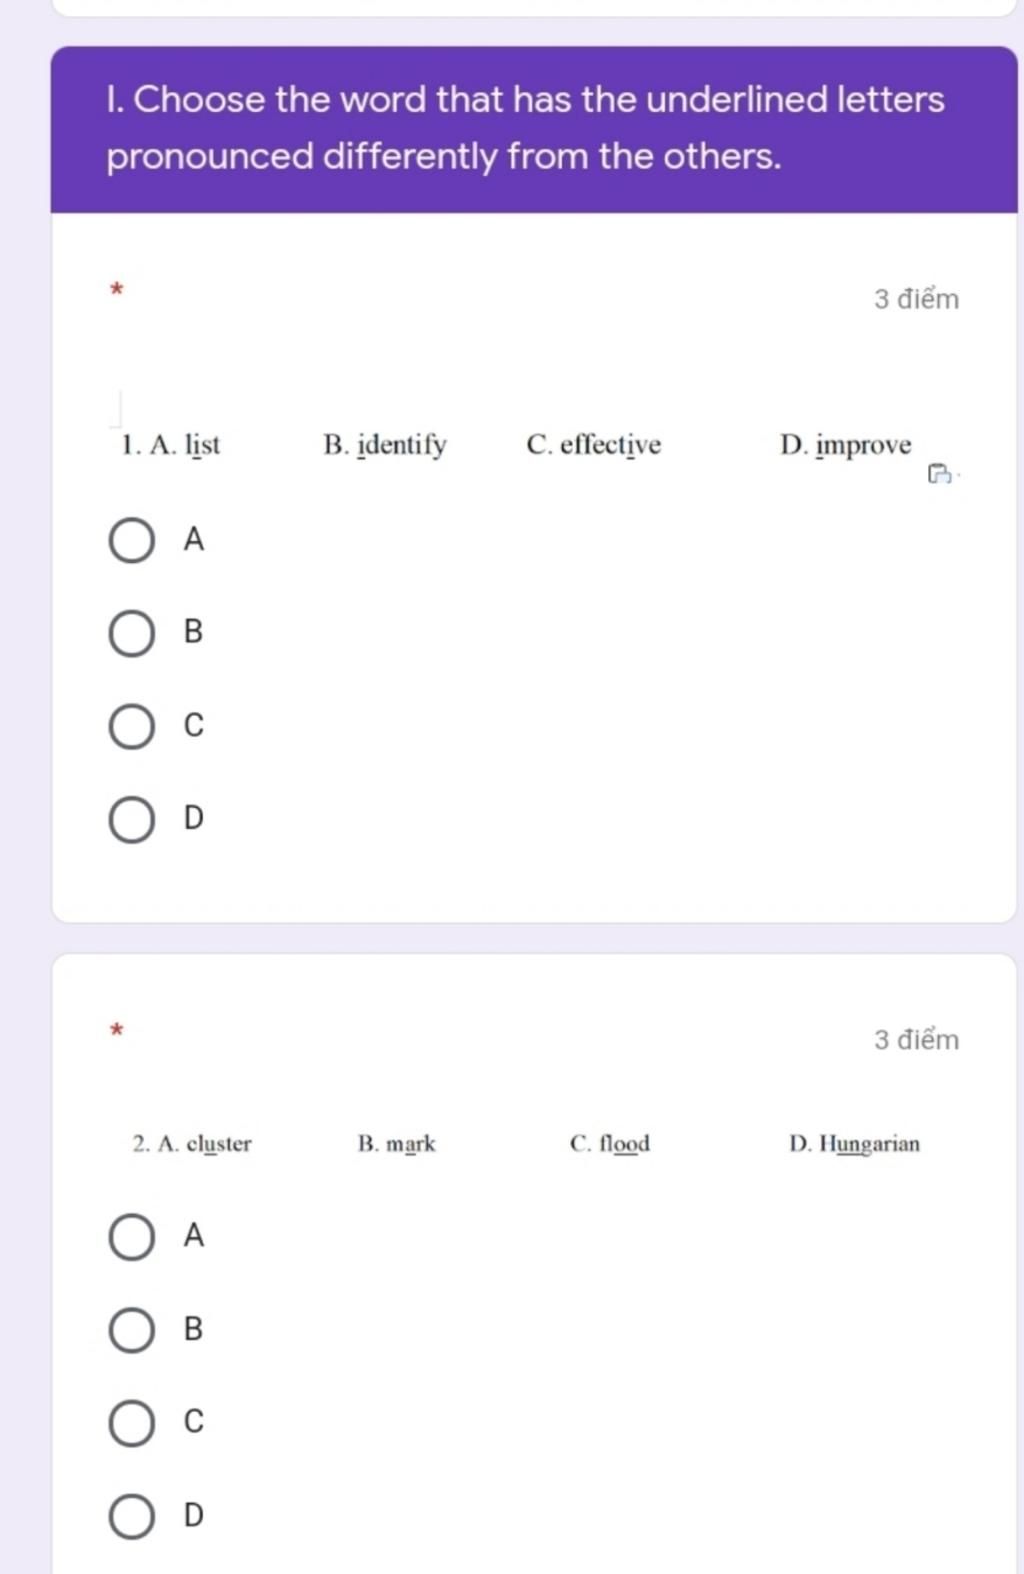
Task: Click the word 'effective' in question 1 image
Action: click(x=610, y=445)
